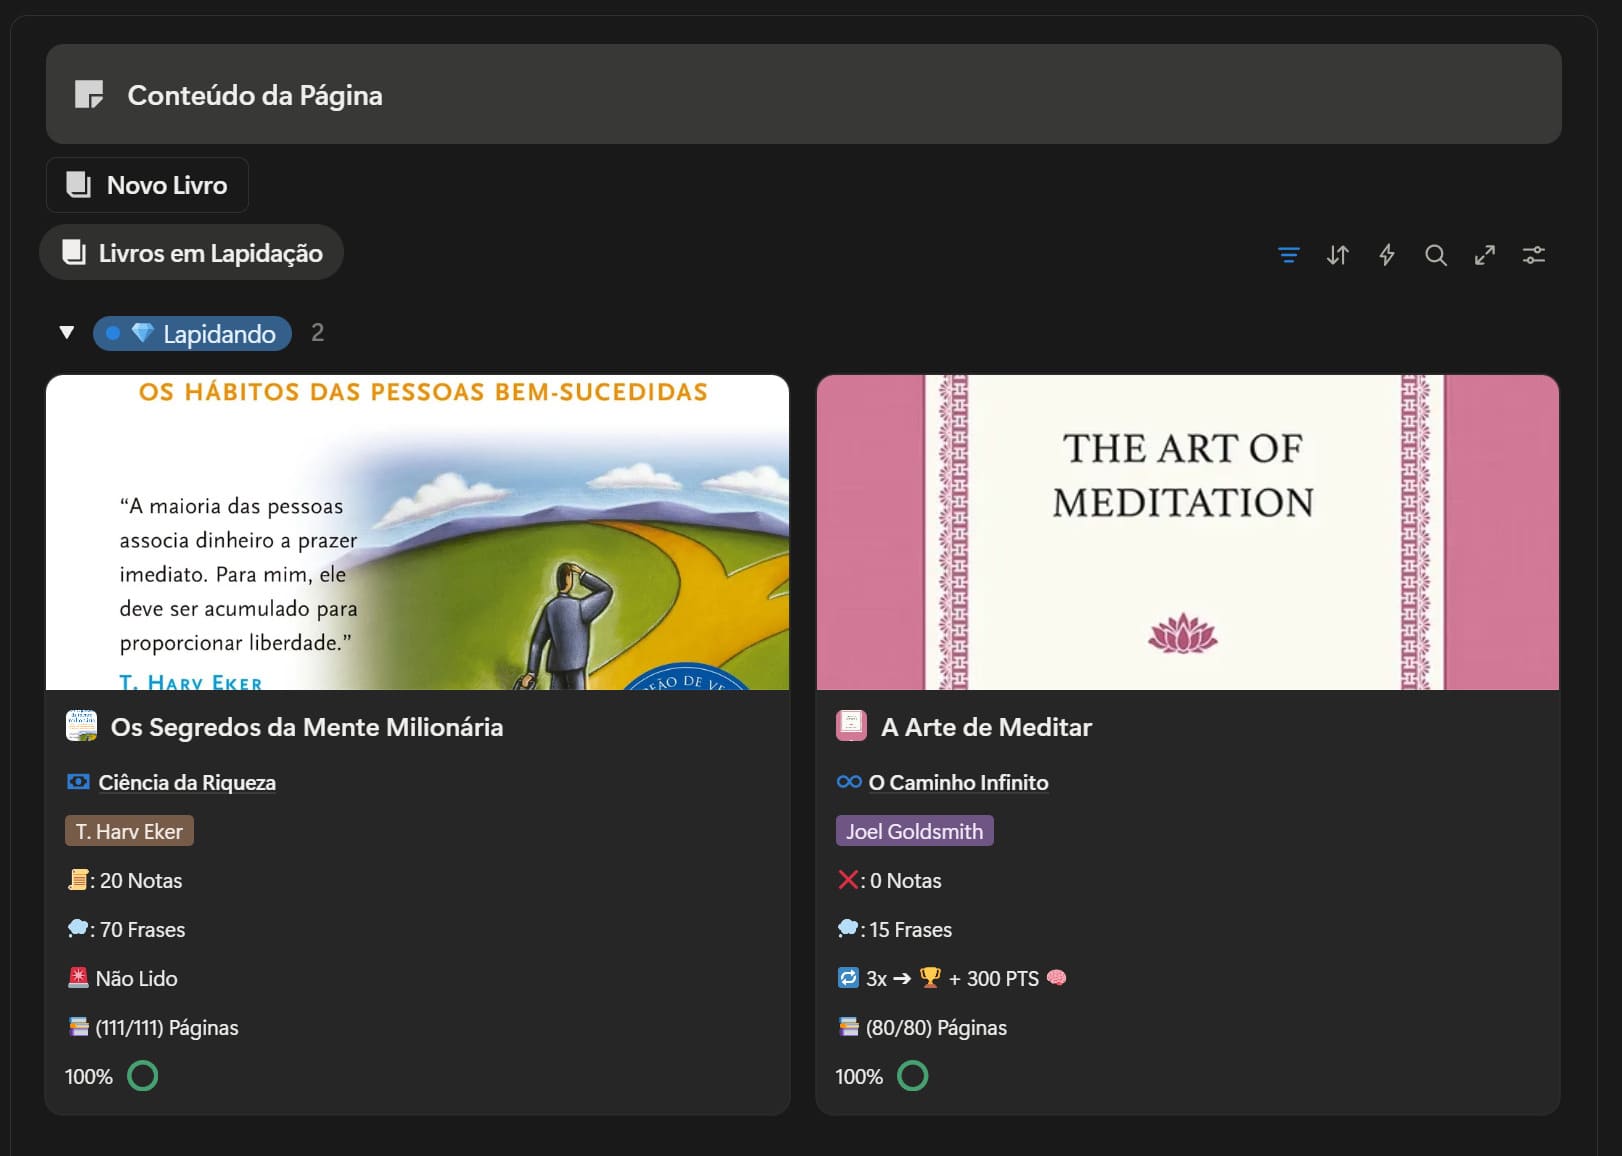Click the 100% value under (80/80) Páginas
This screenshot has height=1156, width=1622.
point(859,1076)
